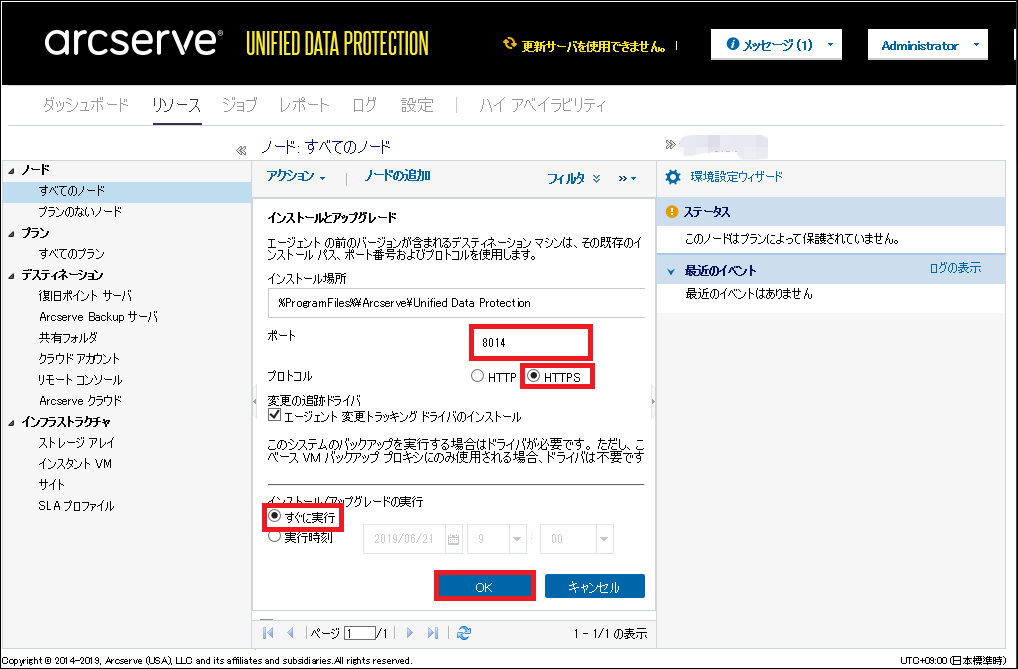Collapse the 最近のイベント section

[671, 271]
